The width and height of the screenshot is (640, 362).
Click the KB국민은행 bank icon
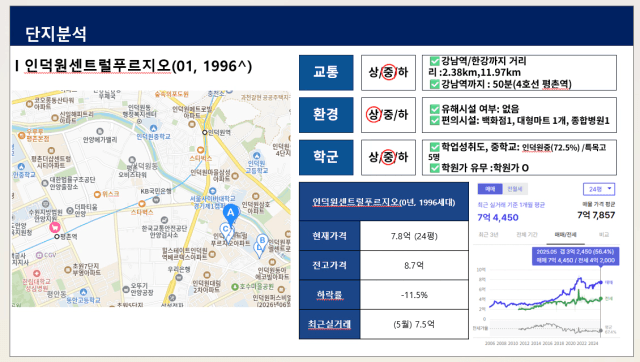click(x=156, y=200)
